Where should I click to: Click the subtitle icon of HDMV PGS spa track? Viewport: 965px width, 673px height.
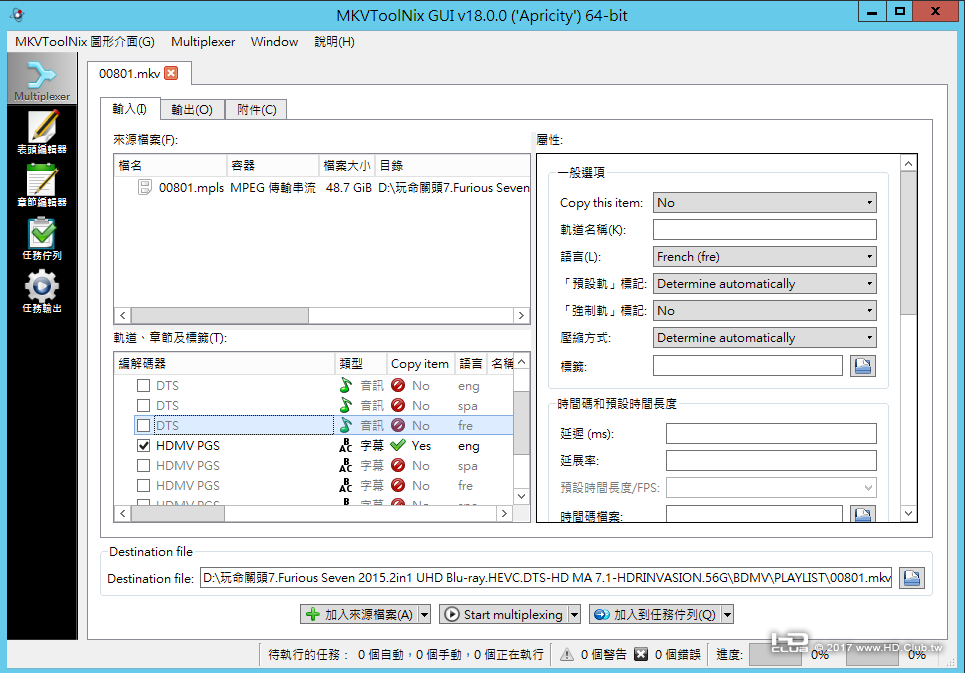tap(346, 466)
